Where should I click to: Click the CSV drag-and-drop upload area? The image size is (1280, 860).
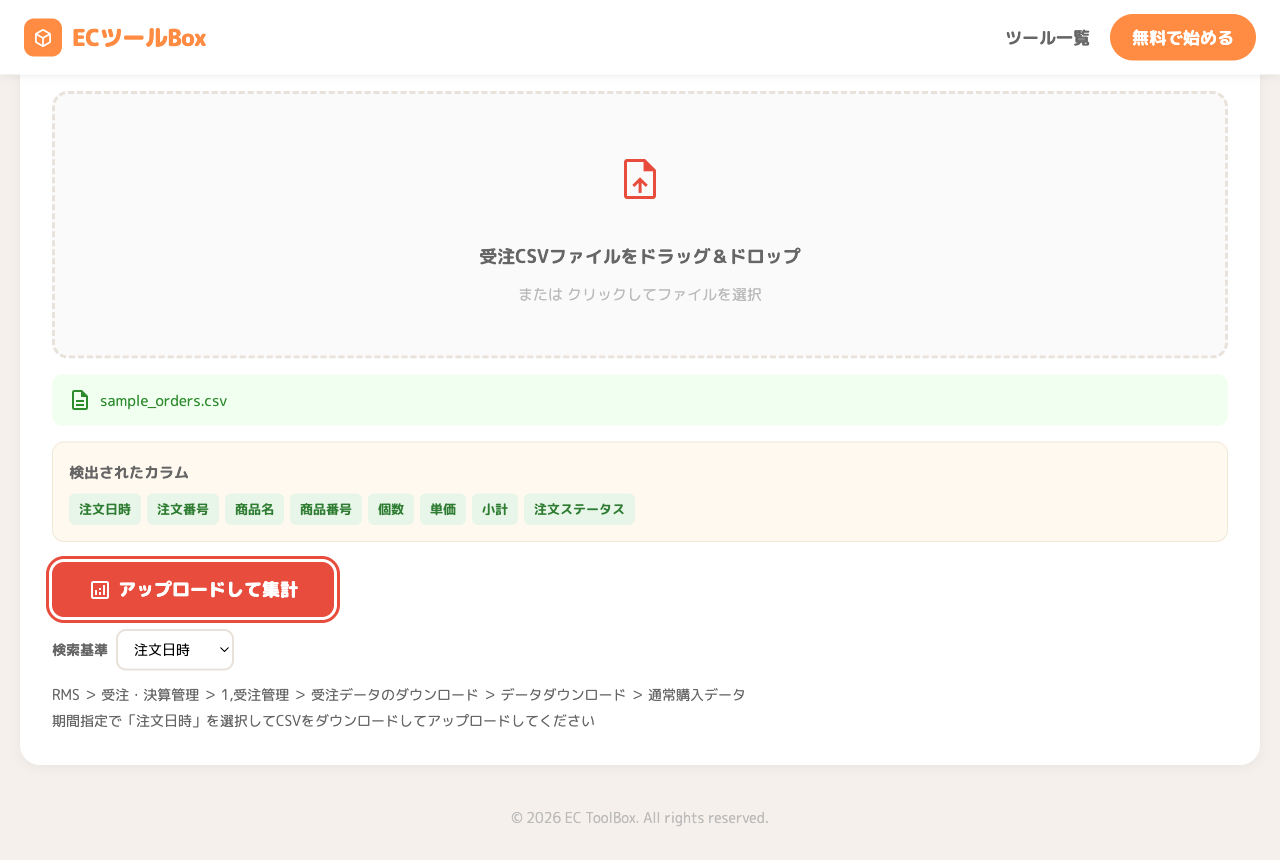click(640, 225)
